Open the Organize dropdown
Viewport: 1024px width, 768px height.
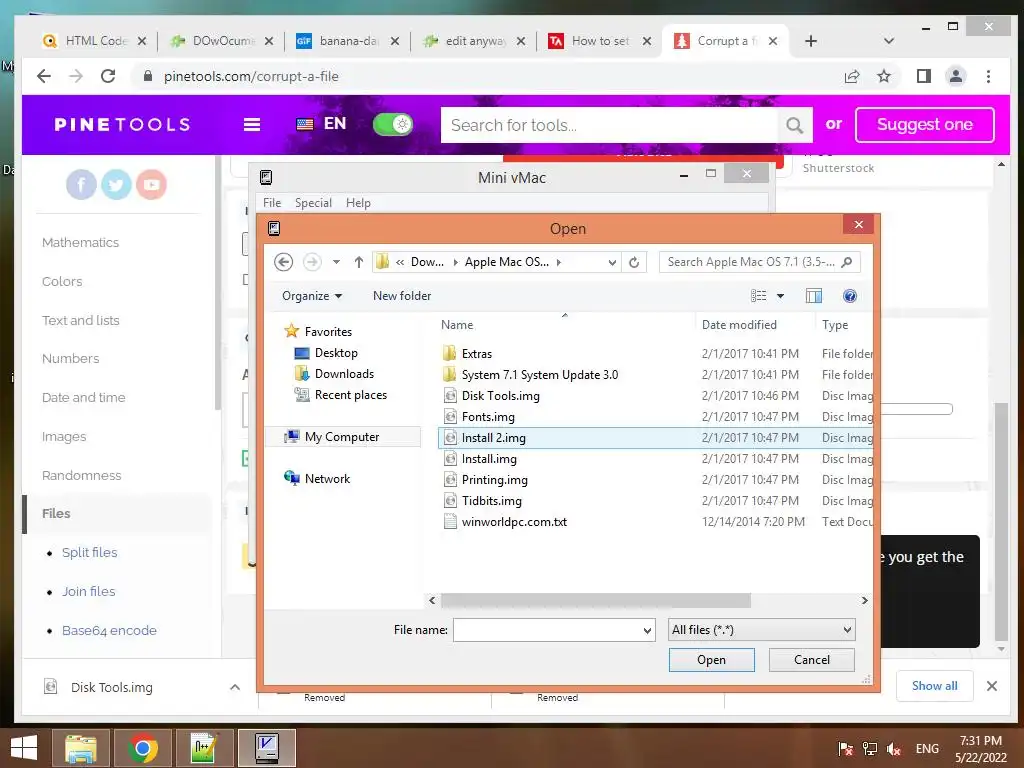coord(312,296)
